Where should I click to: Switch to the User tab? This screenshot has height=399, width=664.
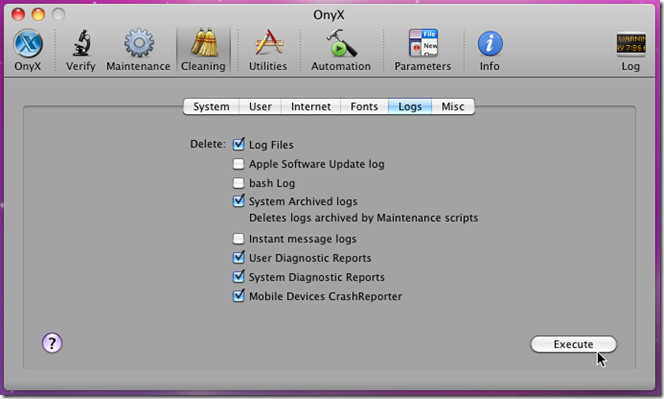coord(260,106)
